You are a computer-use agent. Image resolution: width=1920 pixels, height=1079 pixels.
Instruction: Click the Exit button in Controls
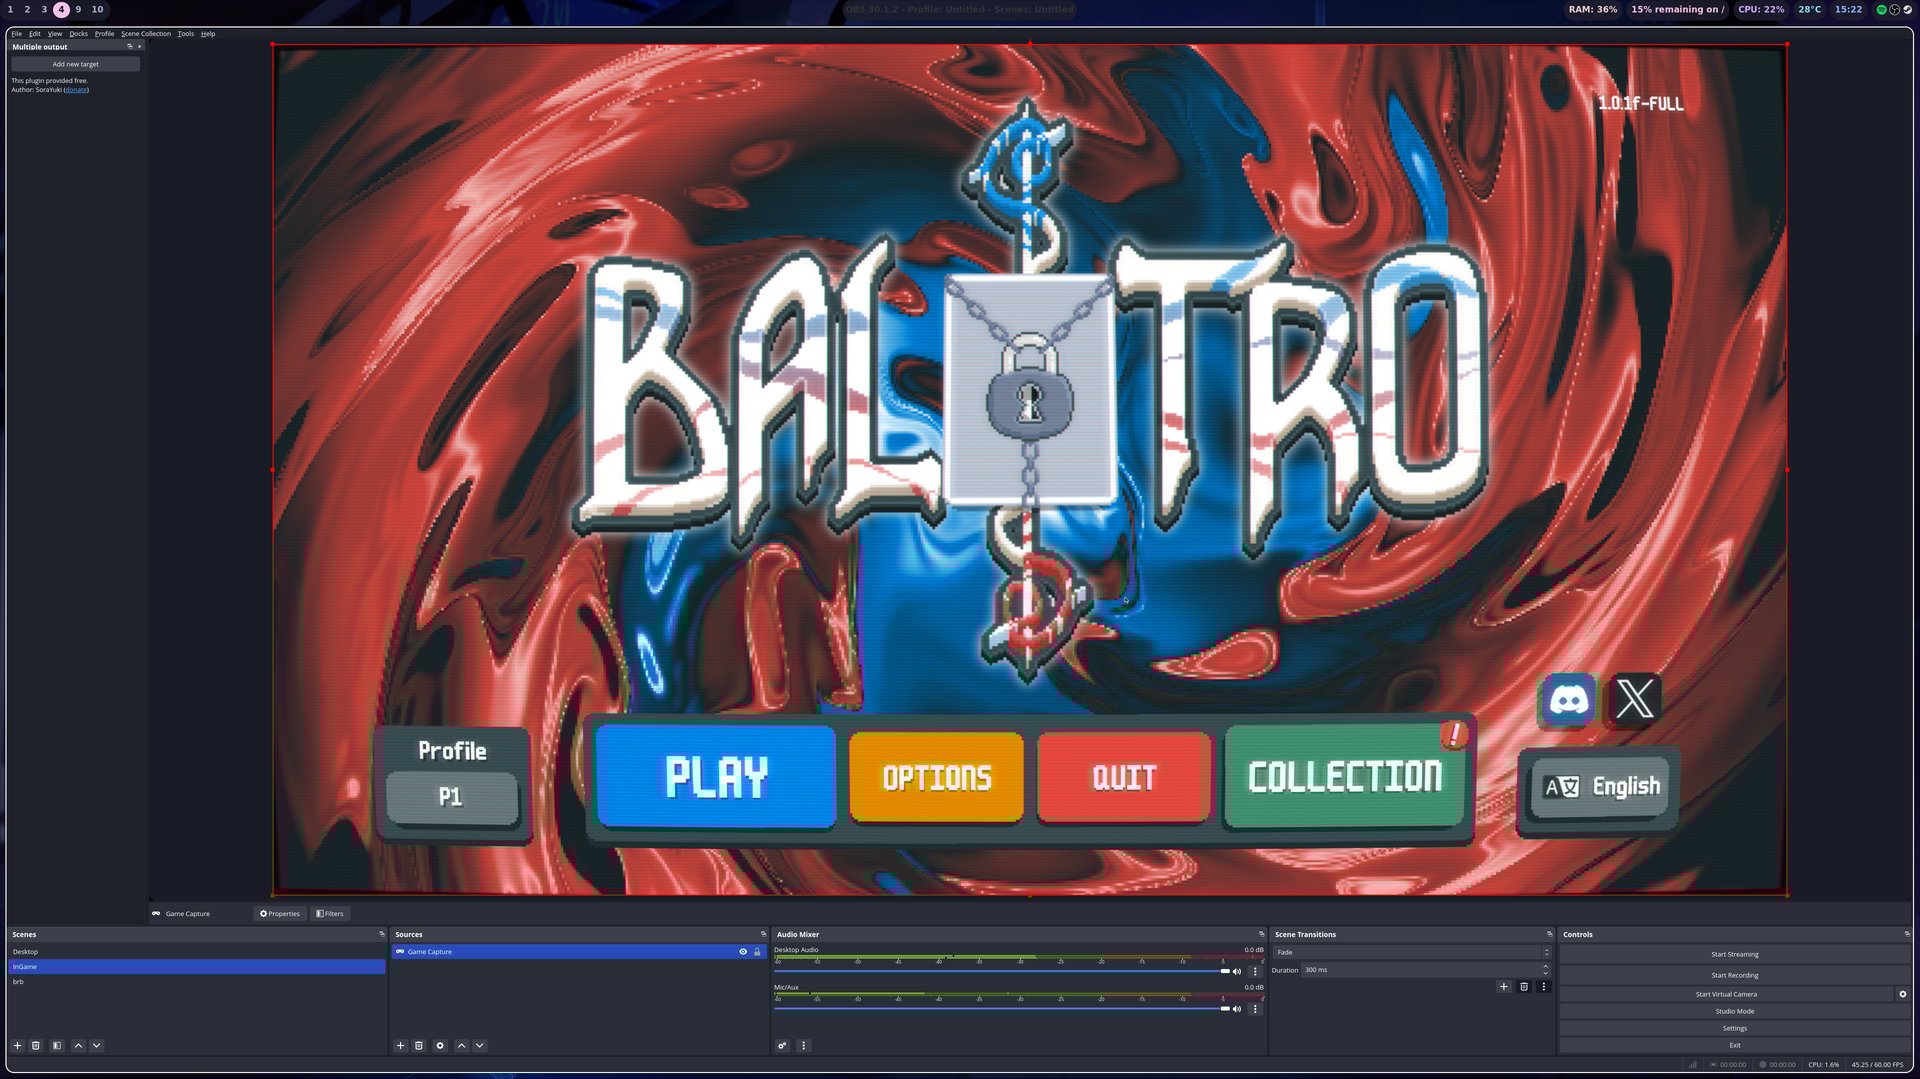1734,1045
